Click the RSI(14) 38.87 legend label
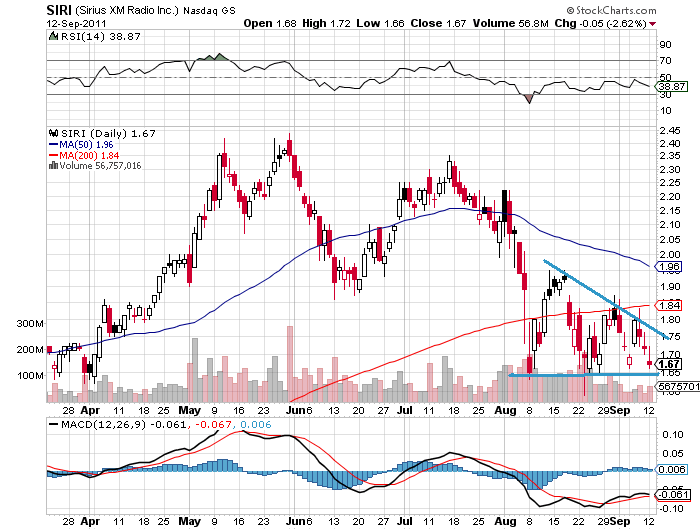Viewport: 700px width, 530px height. pyautogui.click(x=100, y=37)
